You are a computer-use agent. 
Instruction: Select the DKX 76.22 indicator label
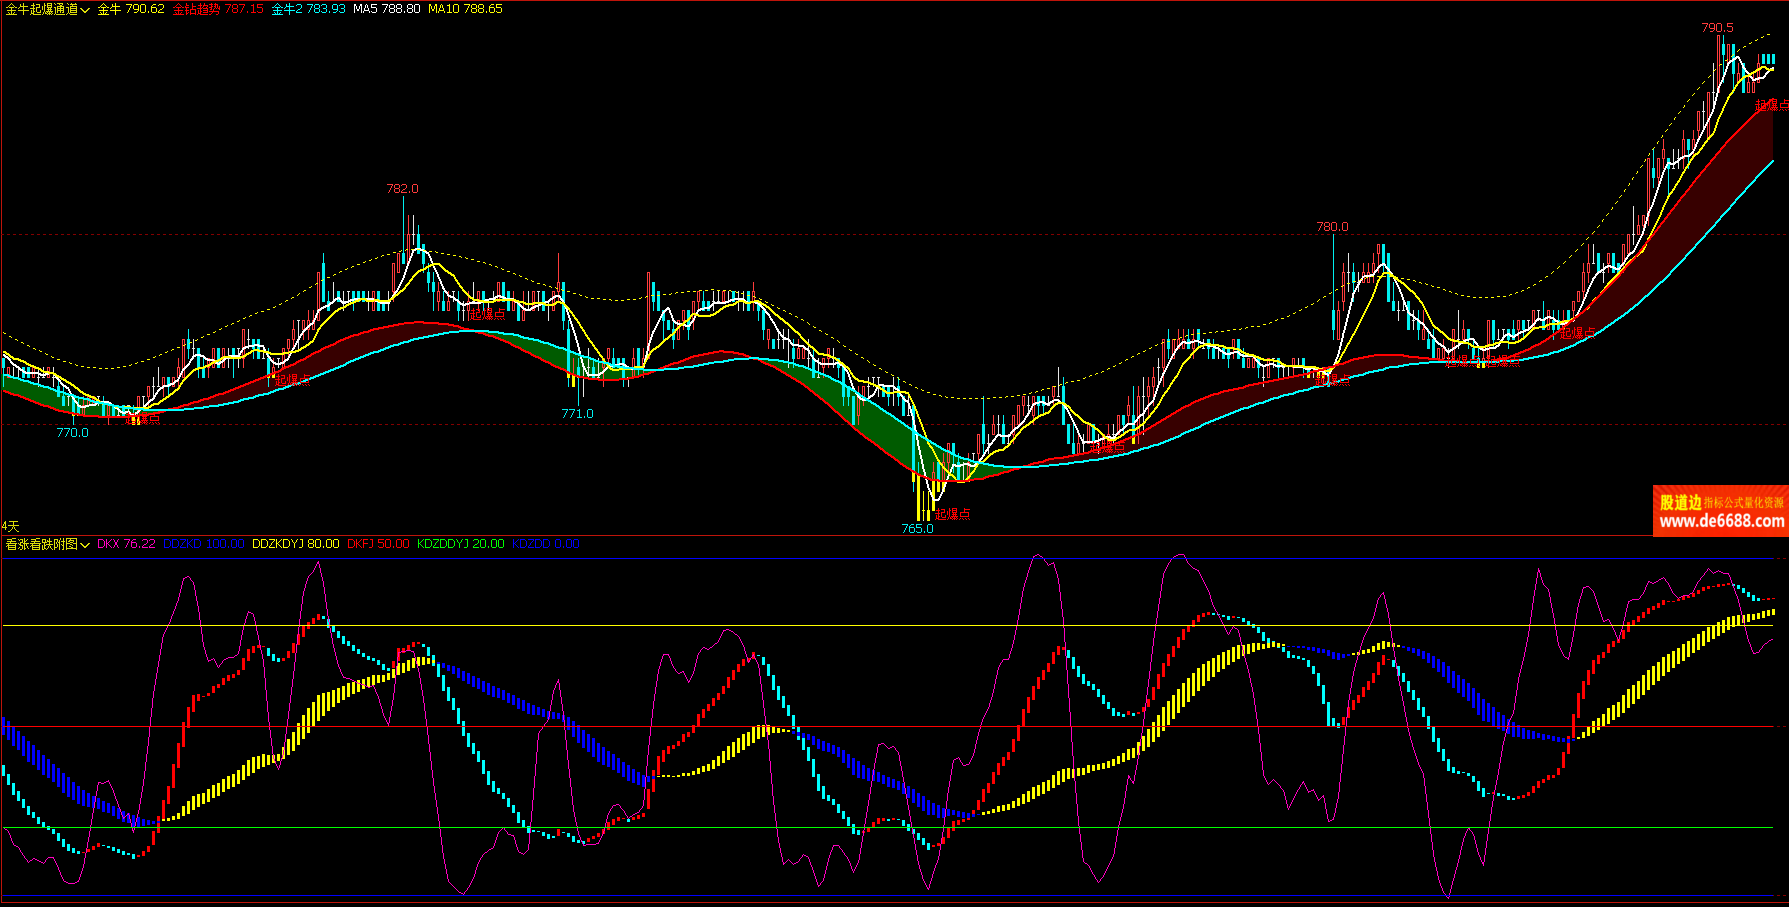(x=126, y=544)
